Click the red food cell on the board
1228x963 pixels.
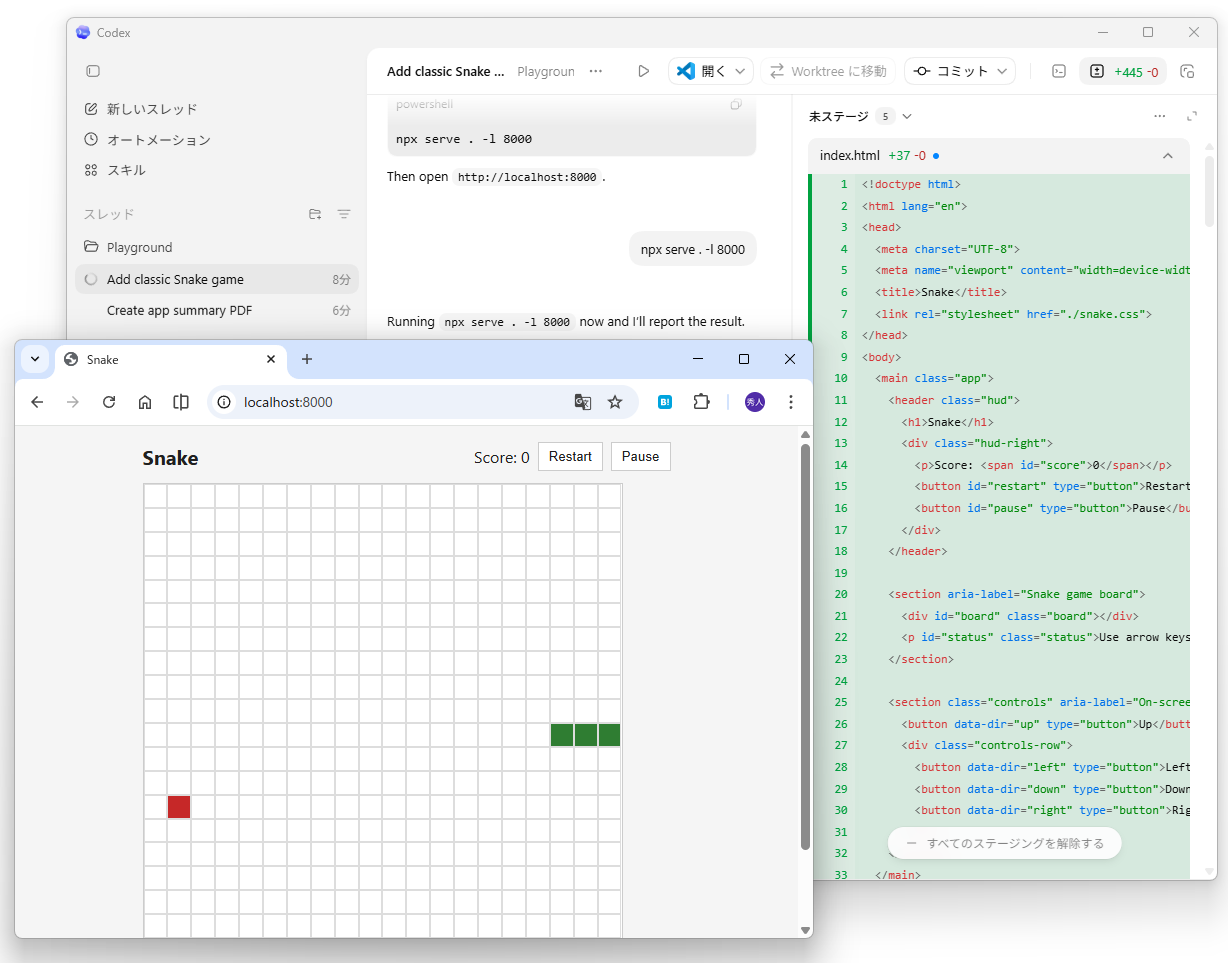(179, 806)
